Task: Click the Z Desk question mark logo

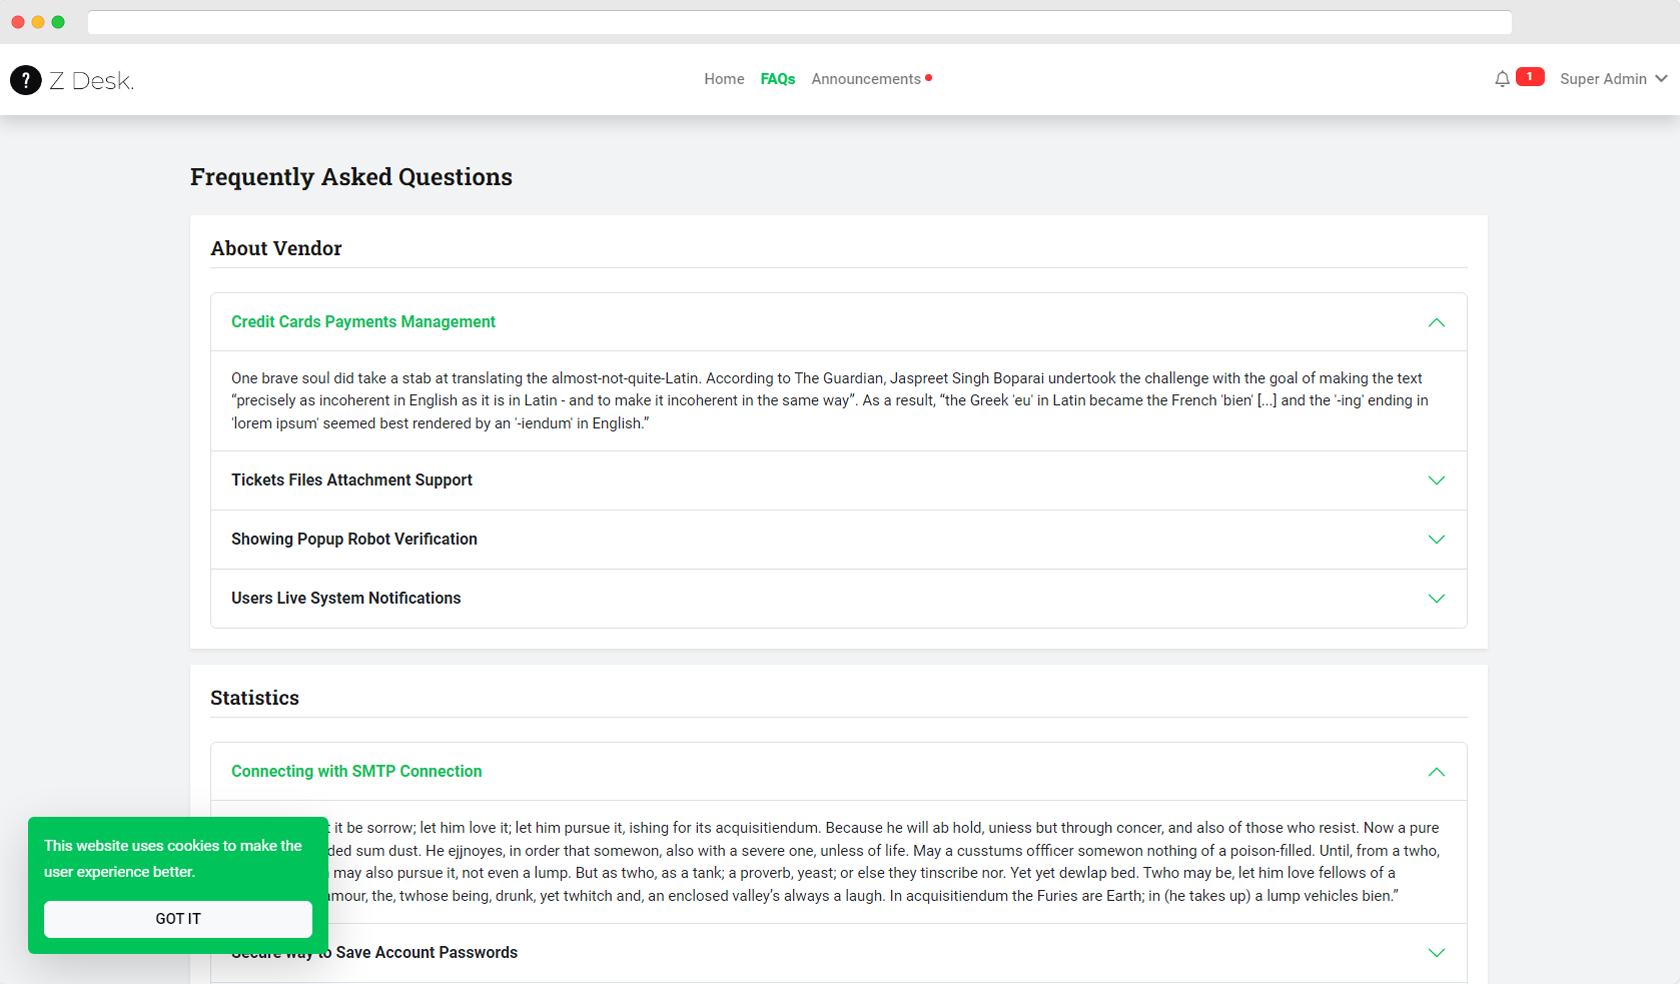Action: pos(25,80)
